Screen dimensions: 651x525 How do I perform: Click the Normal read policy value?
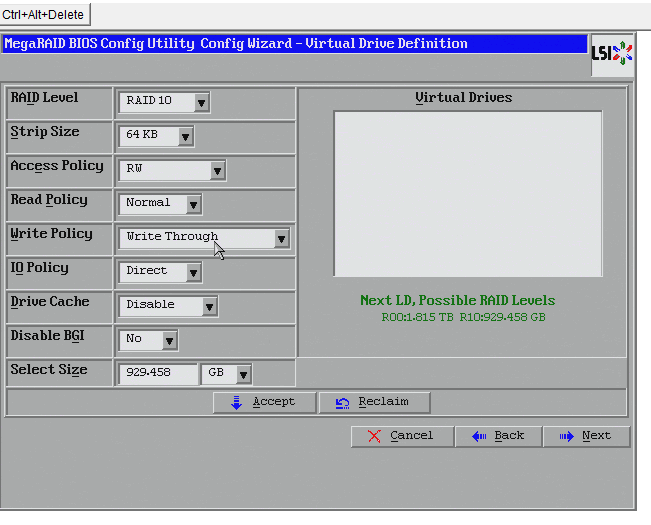[148, 203]
